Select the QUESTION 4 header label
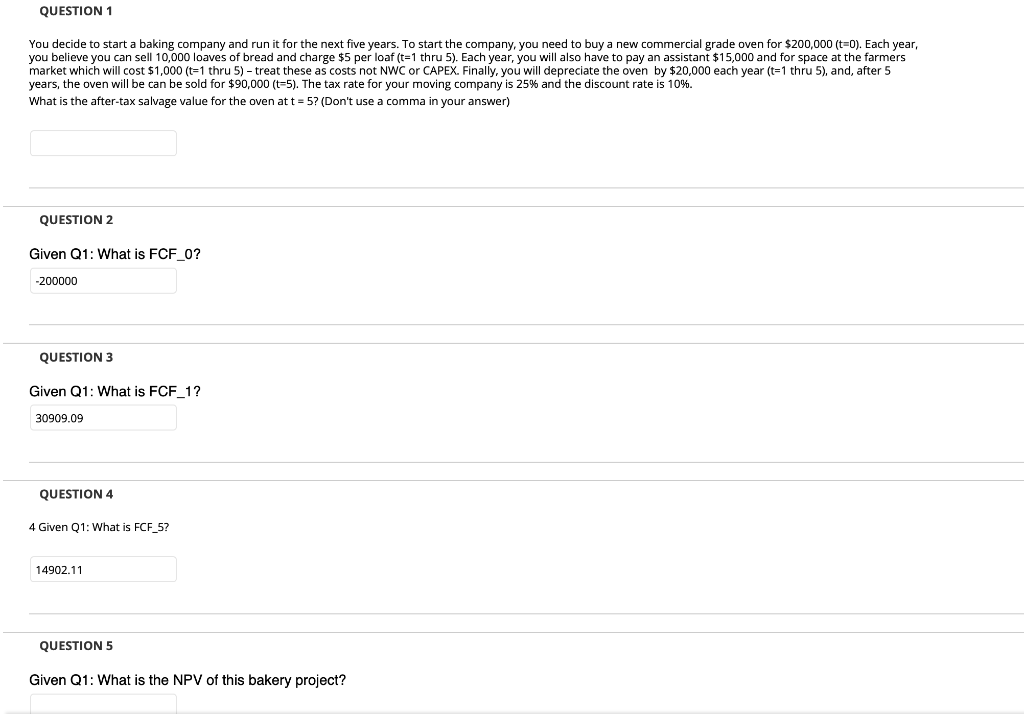The width and height of the screenshot is (1024, 714). click(76, 493)
